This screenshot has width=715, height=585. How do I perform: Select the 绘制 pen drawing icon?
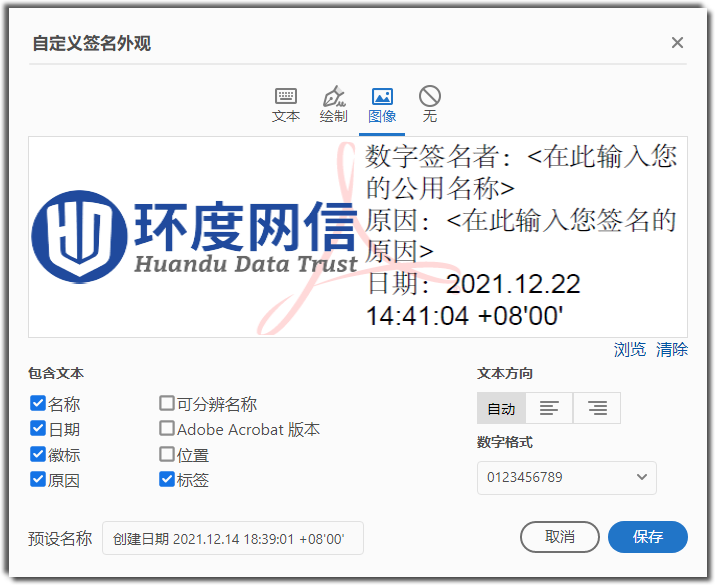[334, 105]
